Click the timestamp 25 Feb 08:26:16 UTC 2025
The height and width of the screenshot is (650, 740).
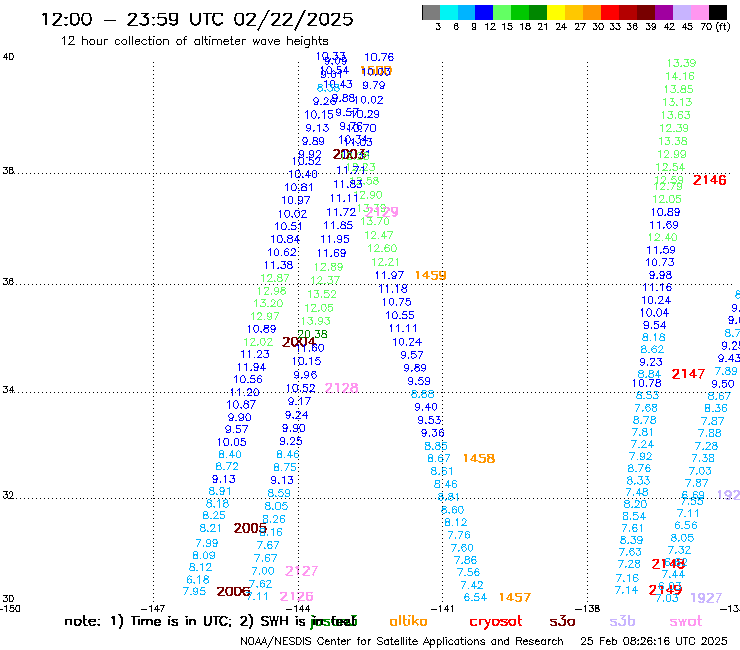pyautogui.click(x=654, y=642)
